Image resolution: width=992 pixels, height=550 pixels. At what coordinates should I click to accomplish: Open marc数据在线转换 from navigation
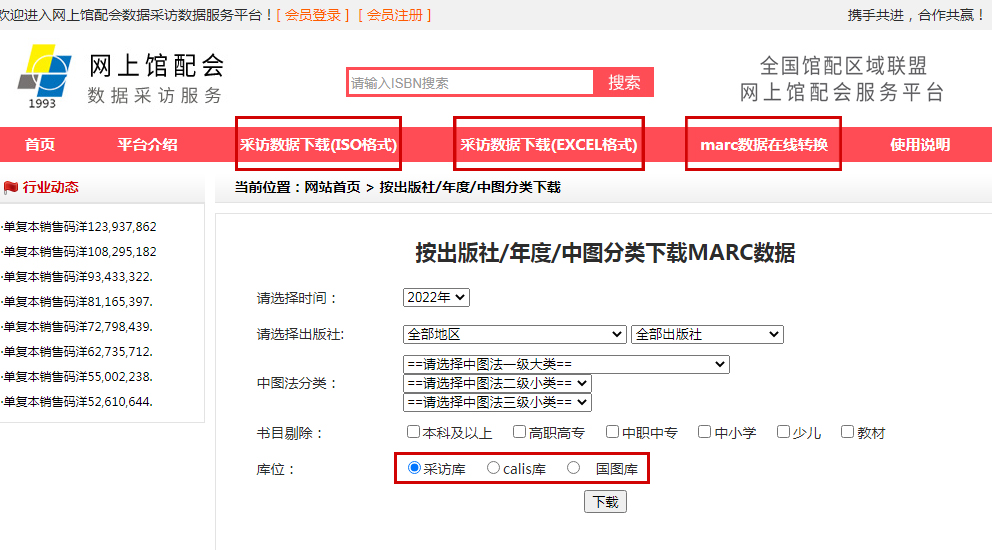(x=764, y=144)
